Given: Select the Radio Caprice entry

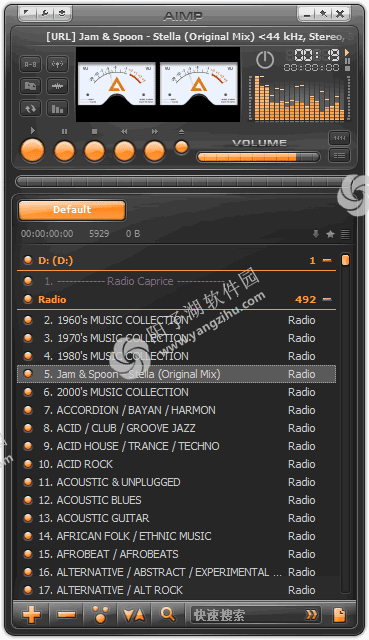Looking at the screenshot, I should (x=176, y=281).
